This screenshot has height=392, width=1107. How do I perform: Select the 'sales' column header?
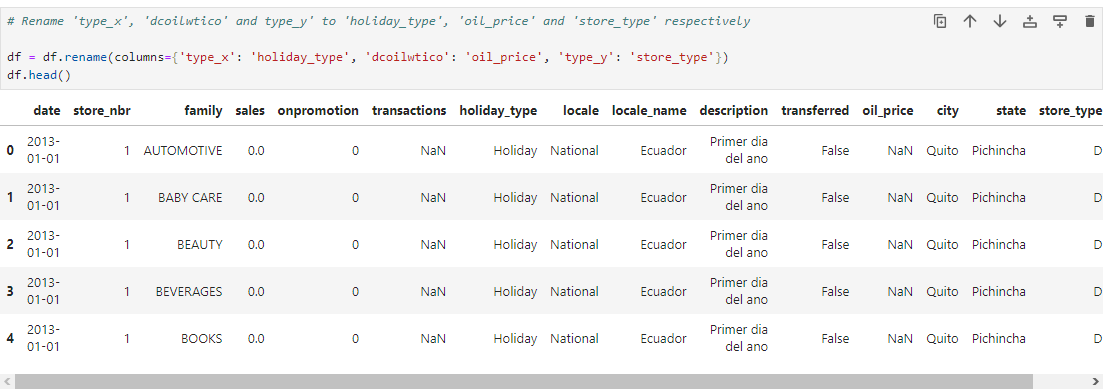[250, 110]
